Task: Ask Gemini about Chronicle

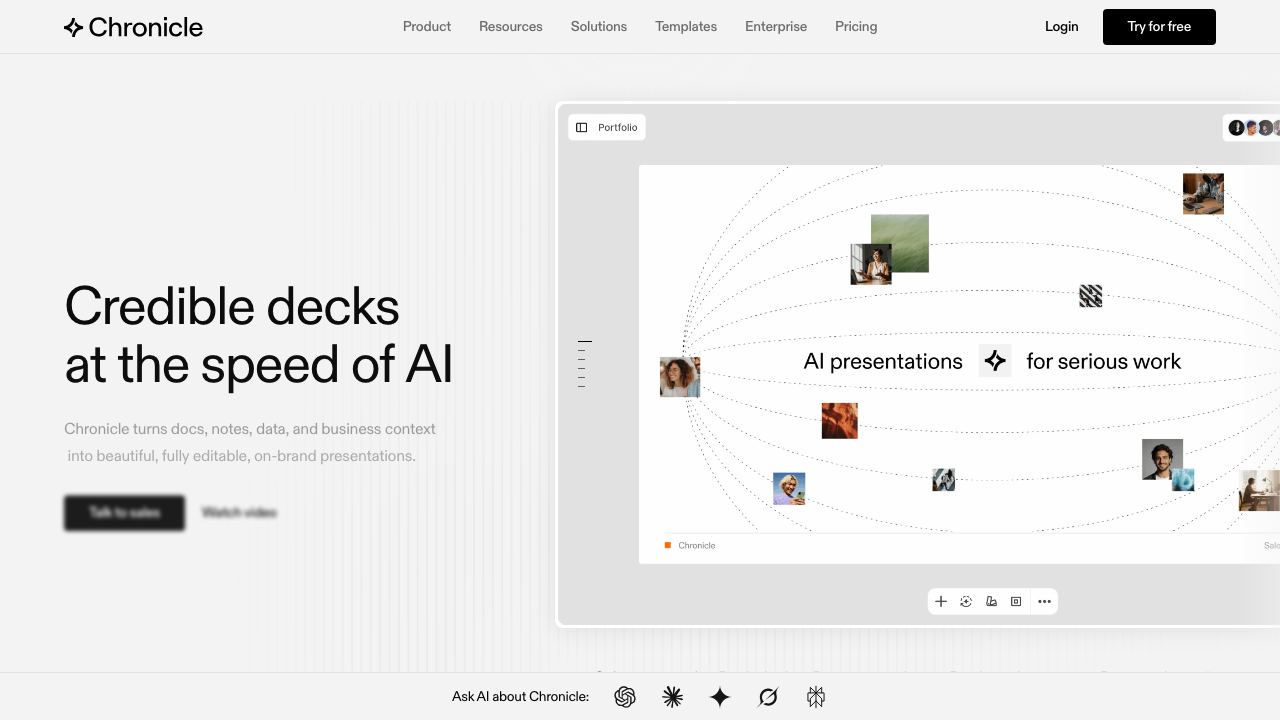Action: coord(720,697)
